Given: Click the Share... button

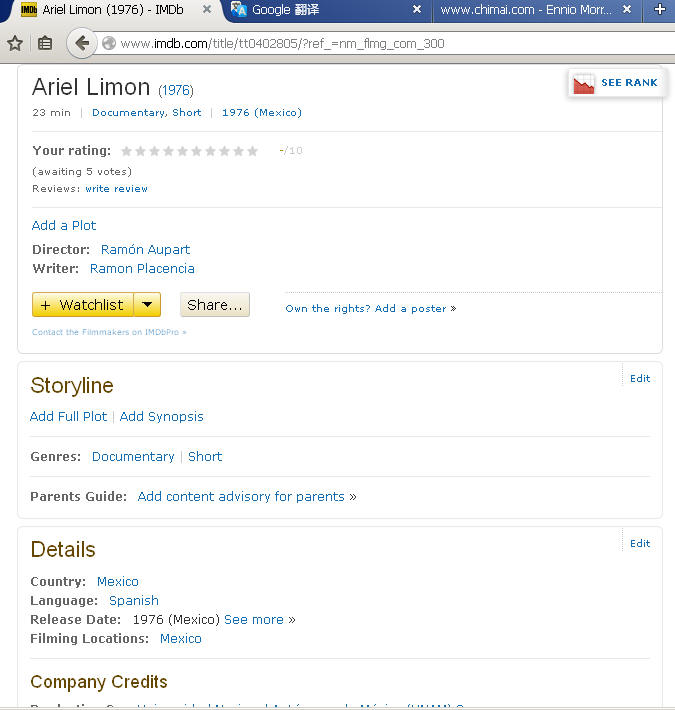Looking at the screenshot, I should 215,305.
